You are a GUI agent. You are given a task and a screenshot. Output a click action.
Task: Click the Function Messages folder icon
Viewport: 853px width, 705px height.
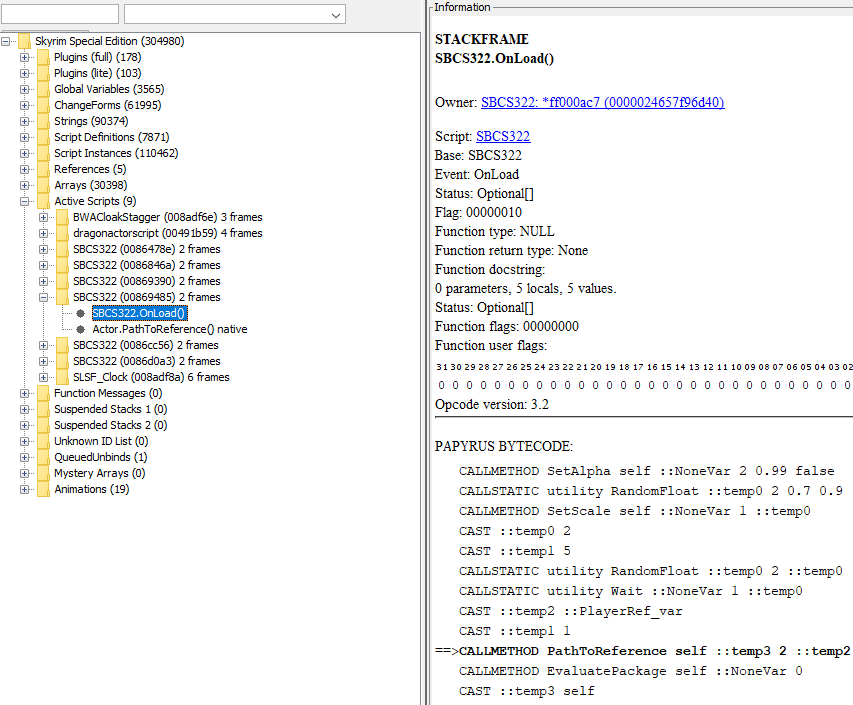point(44,393)
